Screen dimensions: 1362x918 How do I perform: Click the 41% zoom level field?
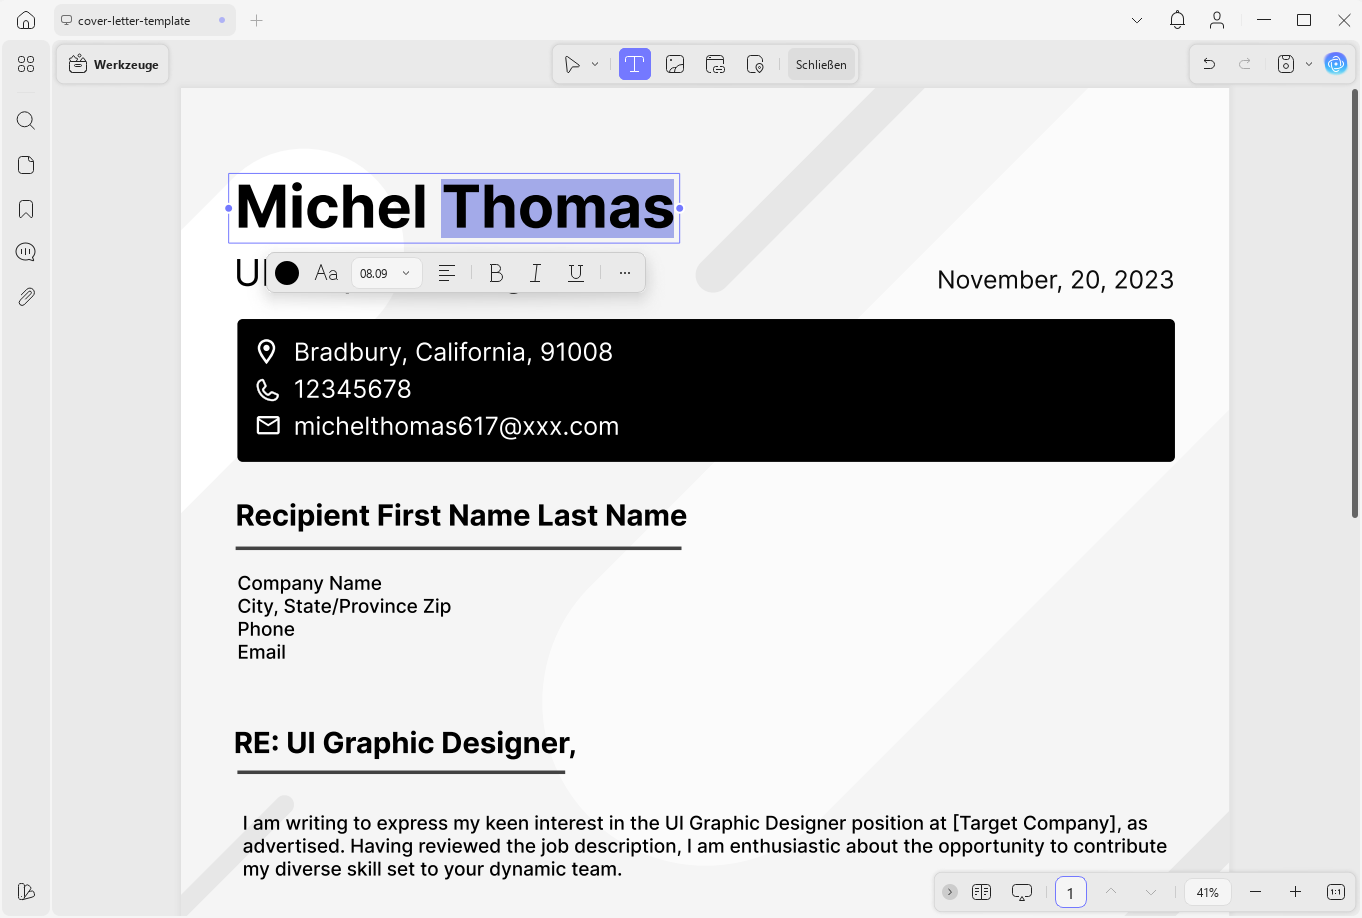click(x=1208, y=892)
